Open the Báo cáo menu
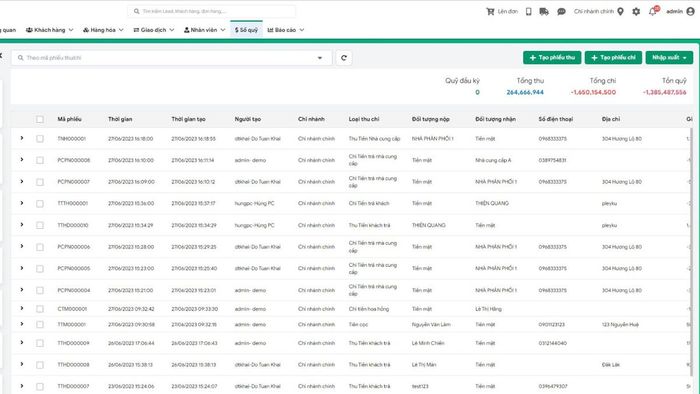This screenshot has height=394, width=700. [x=286, y=30]
